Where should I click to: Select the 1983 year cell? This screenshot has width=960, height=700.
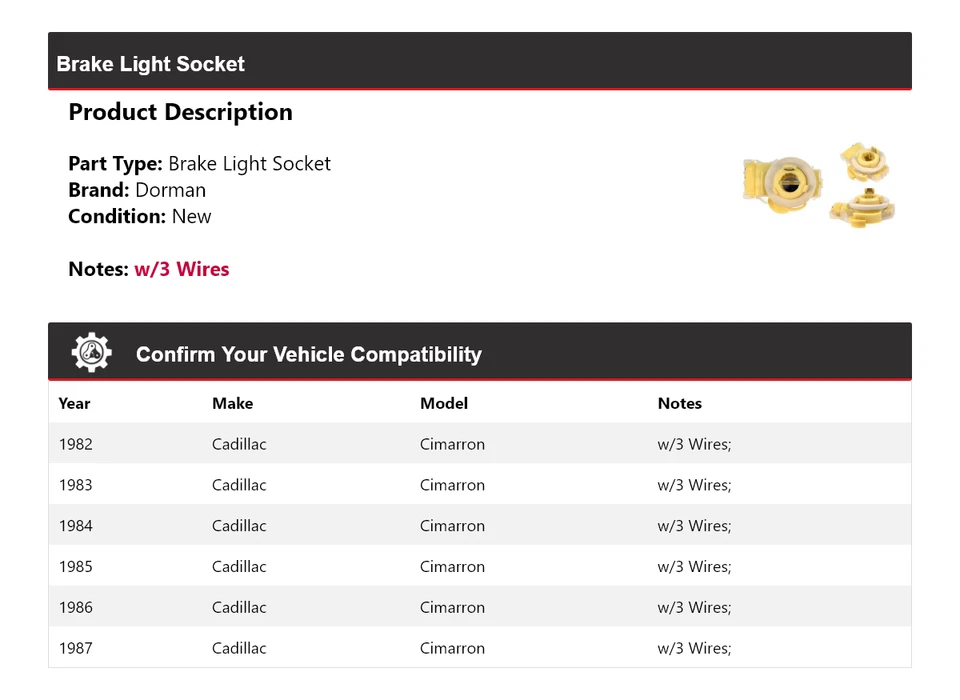point(75,485)
